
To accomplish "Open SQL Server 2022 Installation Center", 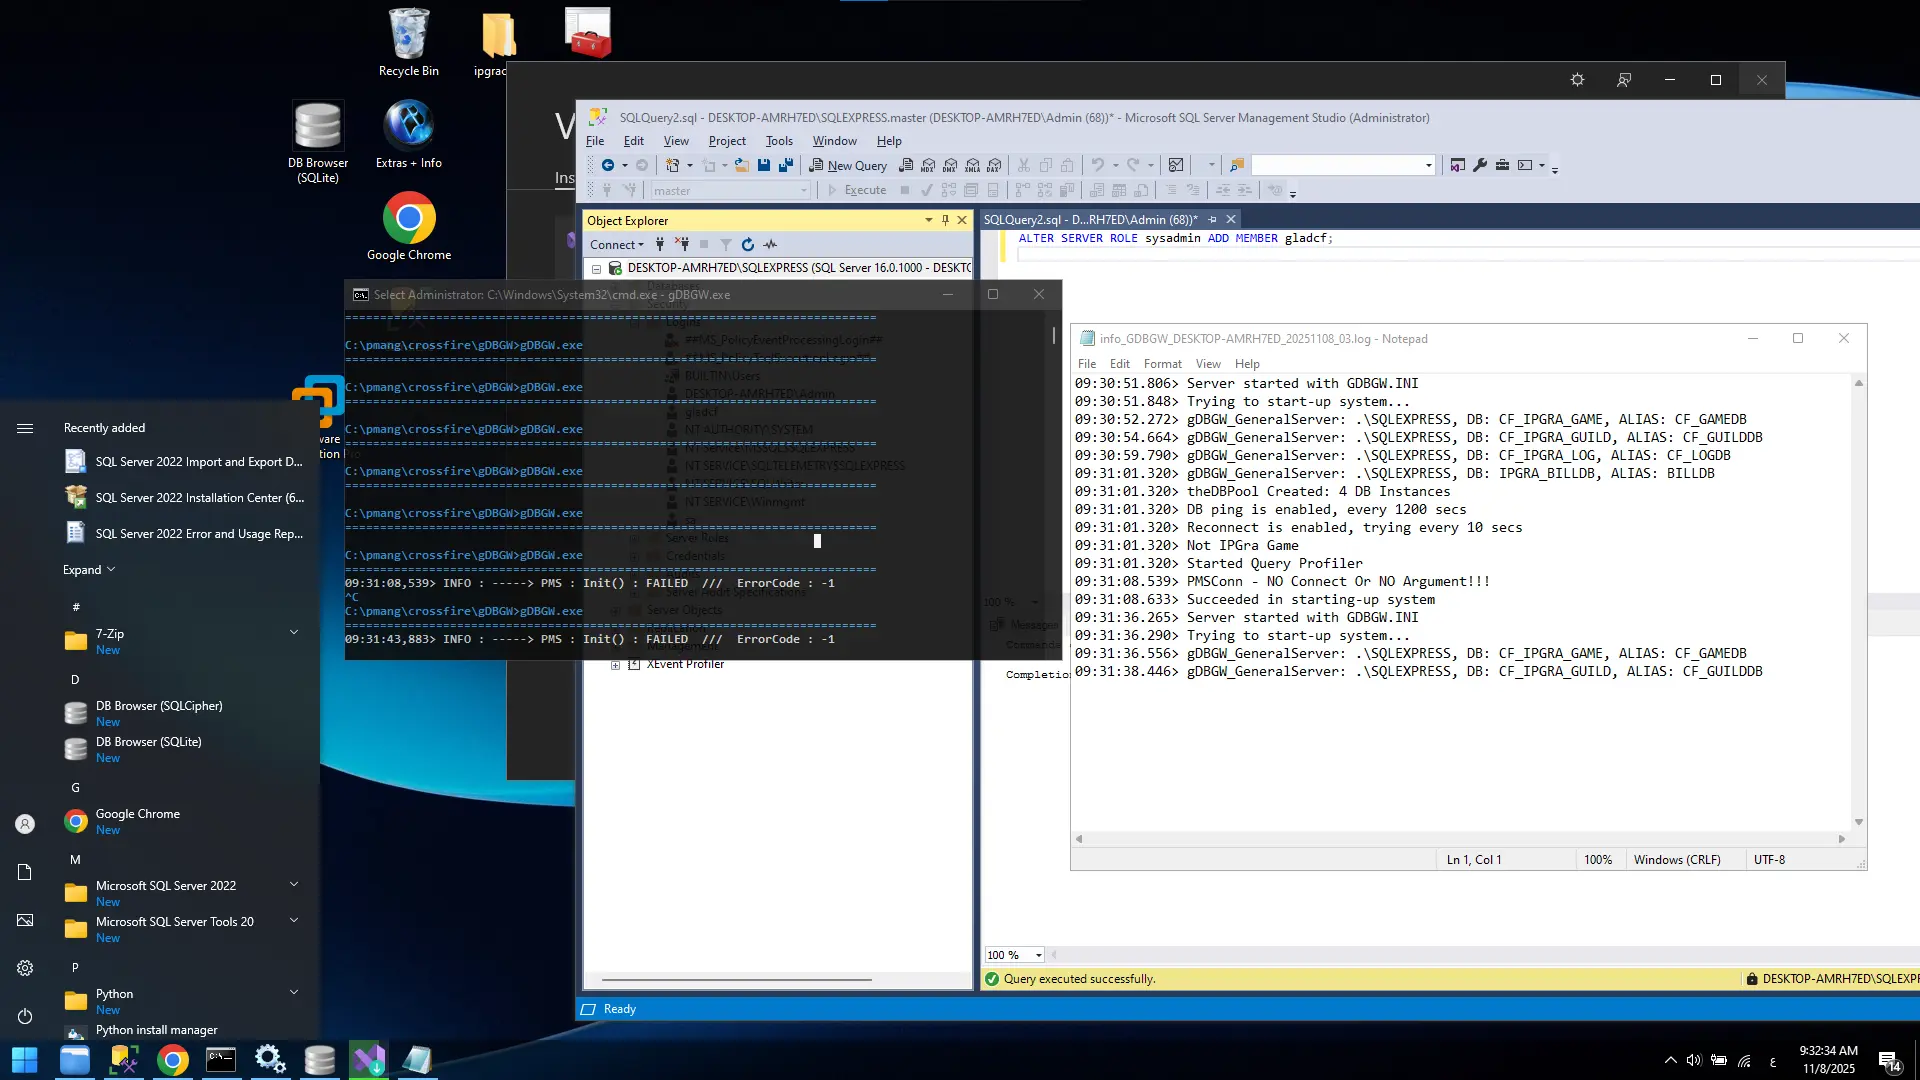I will click(185, 497).
